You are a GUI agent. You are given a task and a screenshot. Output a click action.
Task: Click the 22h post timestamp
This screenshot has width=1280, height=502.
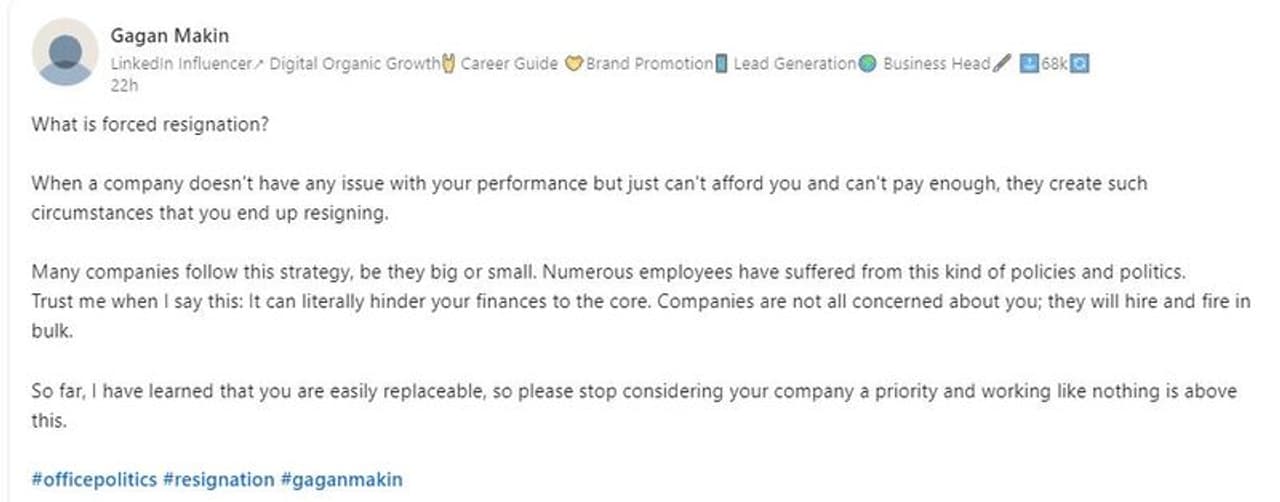pos(124,85)
